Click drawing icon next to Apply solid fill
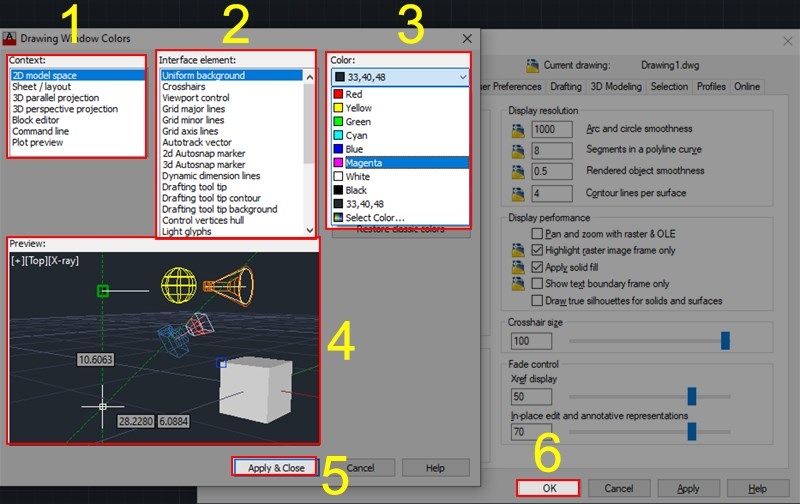 [x=518, y=267]
